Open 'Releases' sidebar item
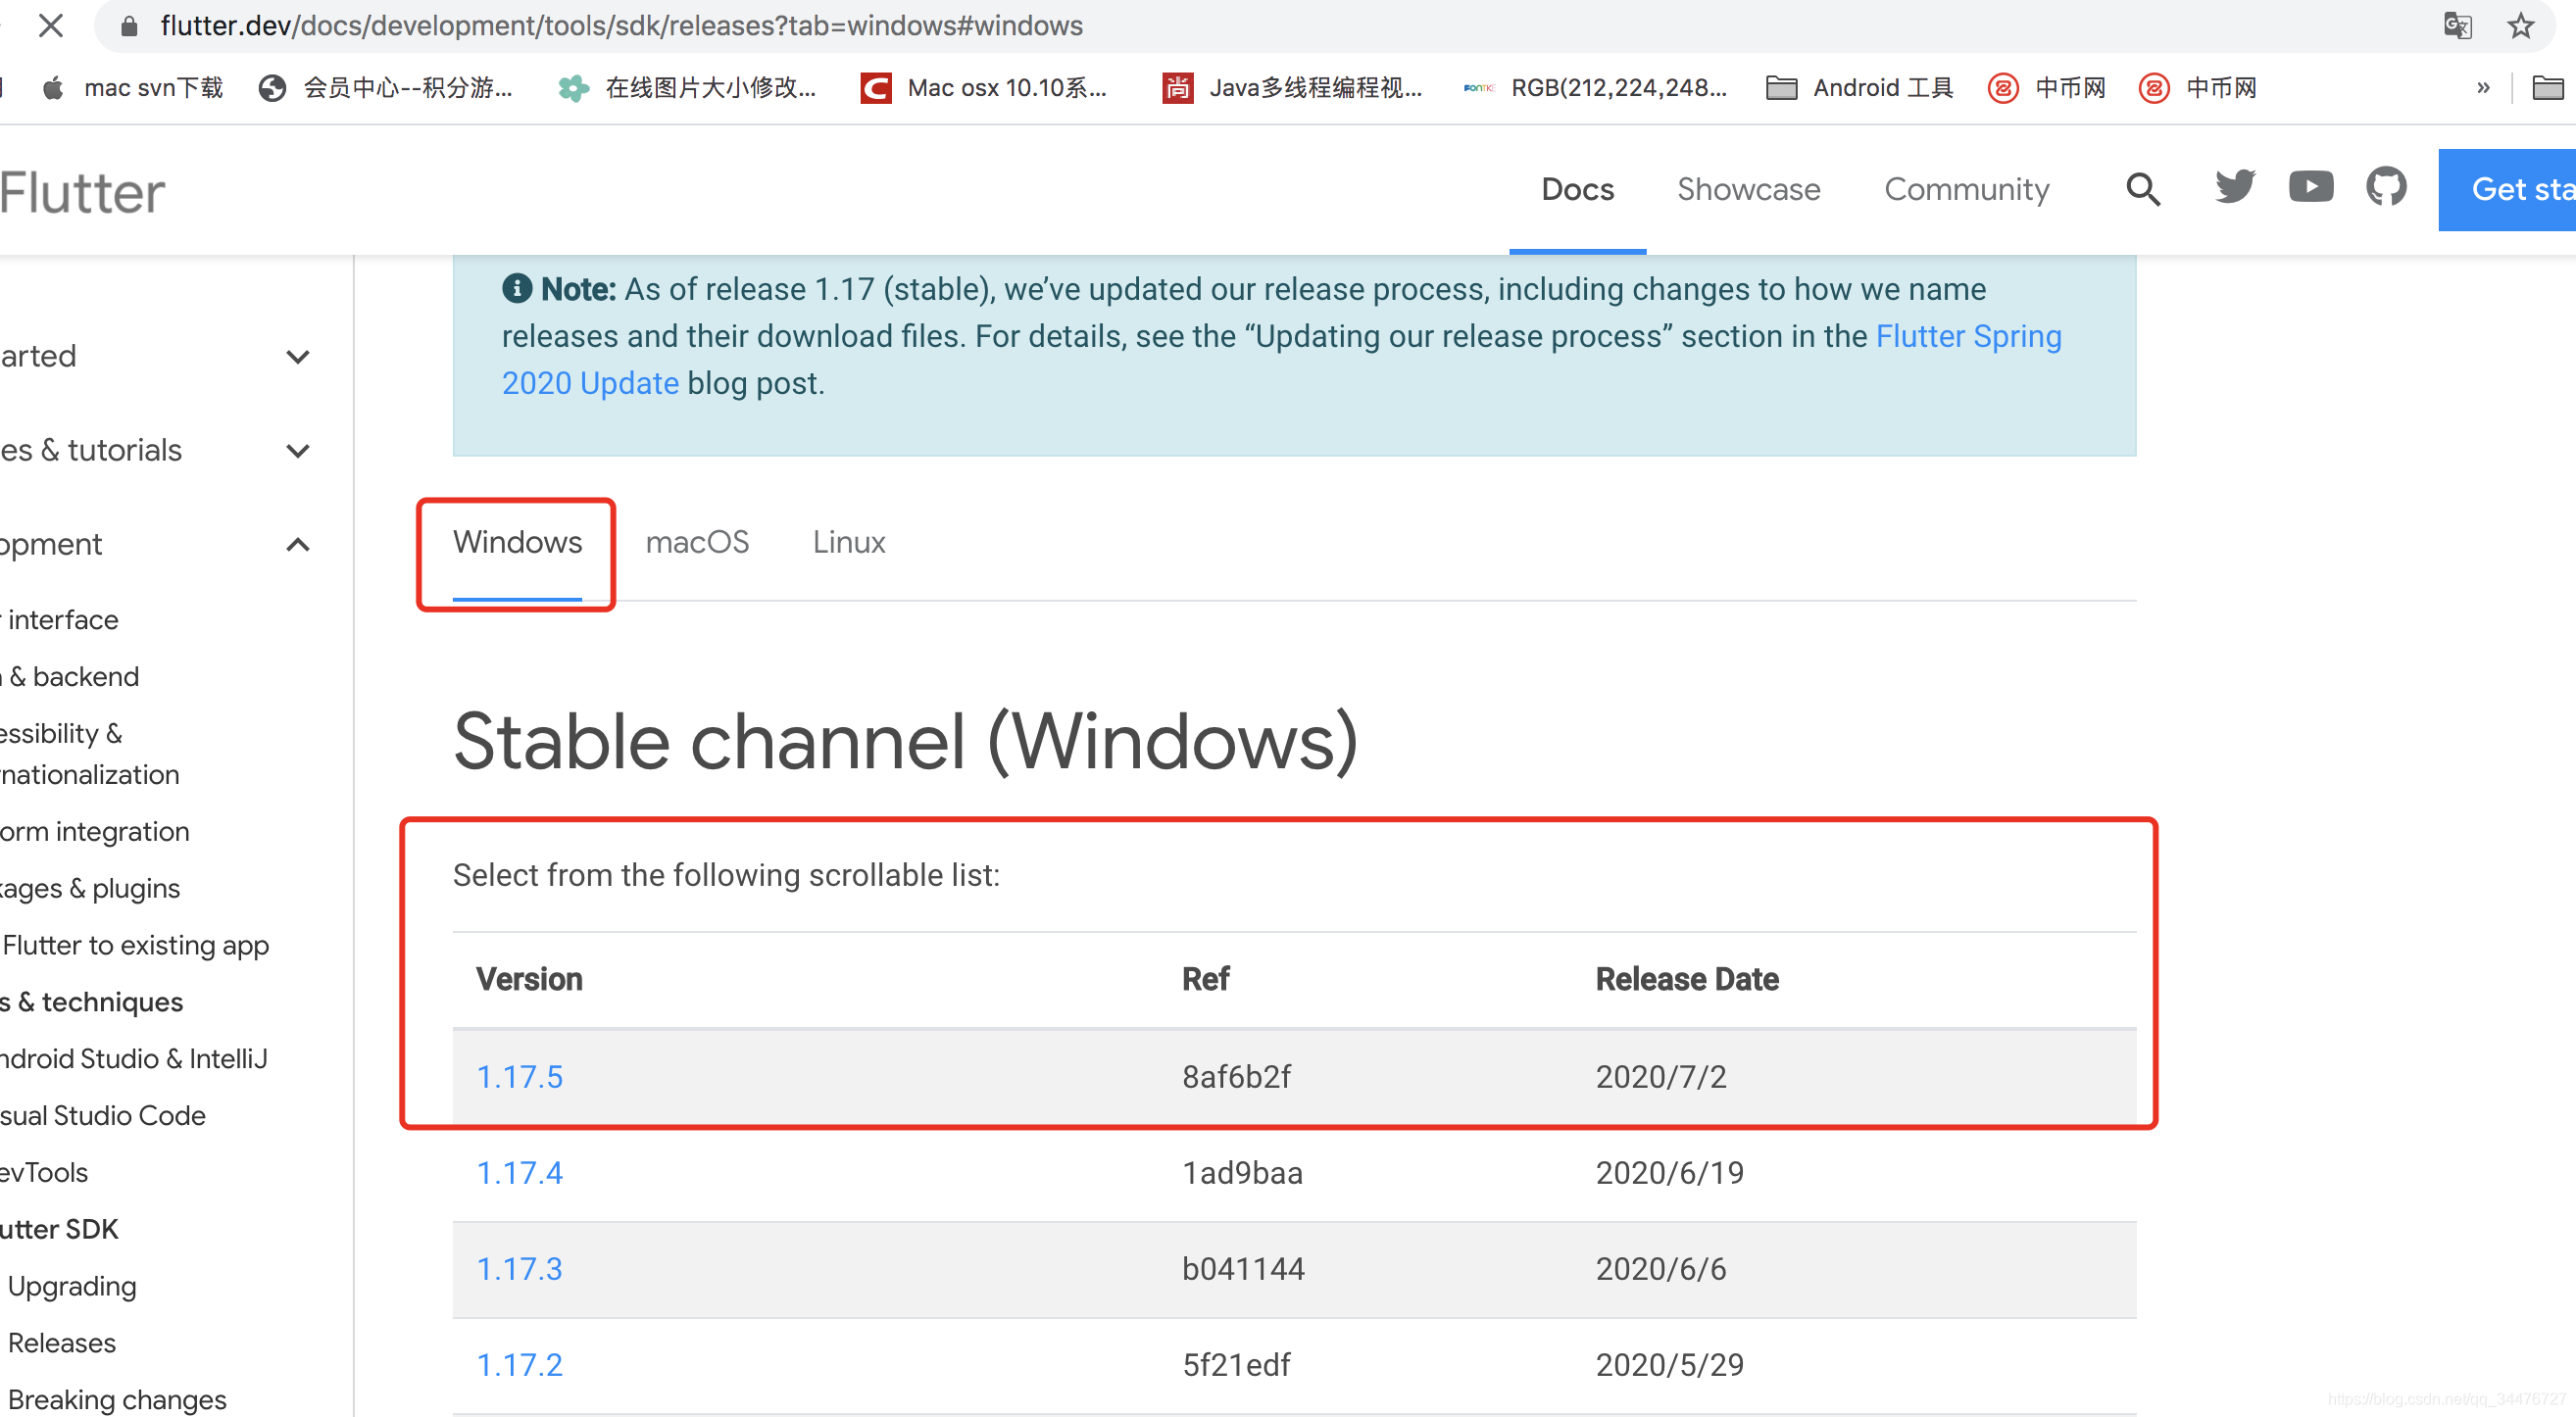2576x1417 pixels. point(62,1344)
